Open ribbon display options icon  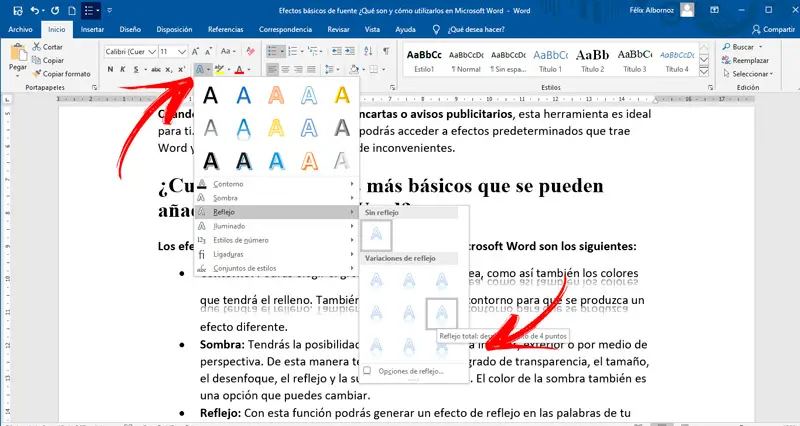tap(715, 10)
